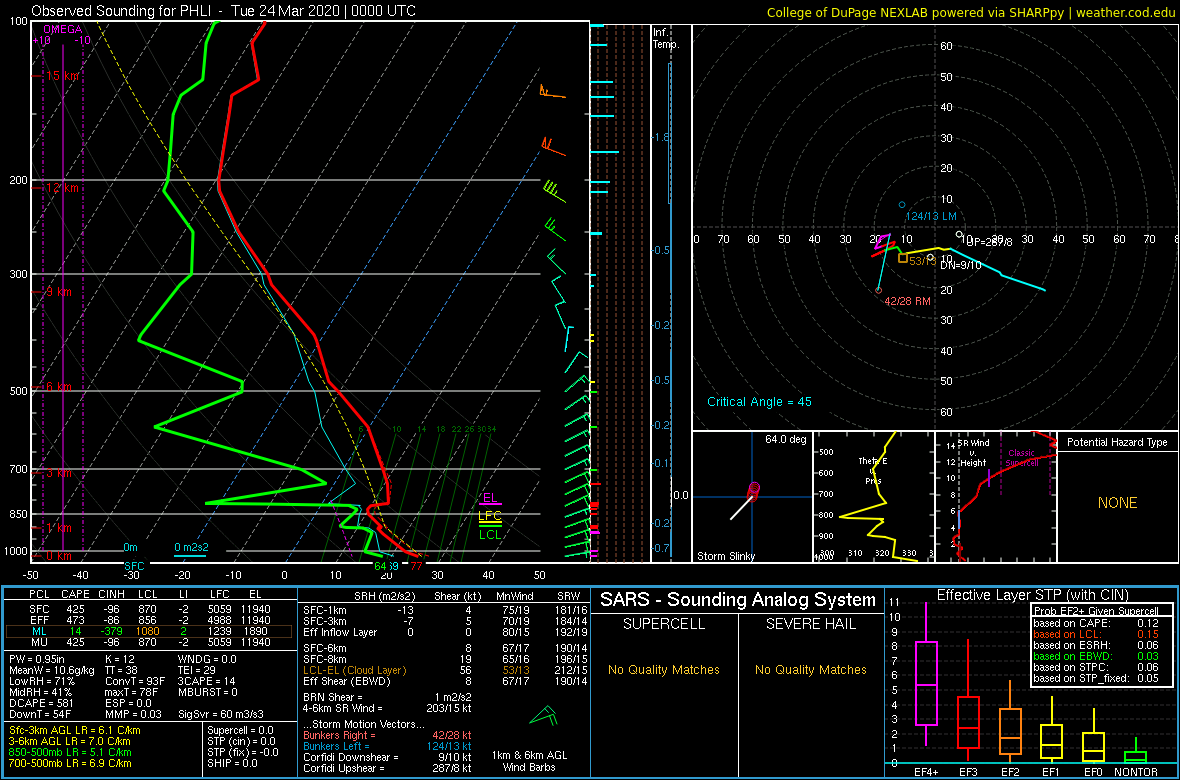
Task: Click the 12 km height label
Action: tap(60, 187)
